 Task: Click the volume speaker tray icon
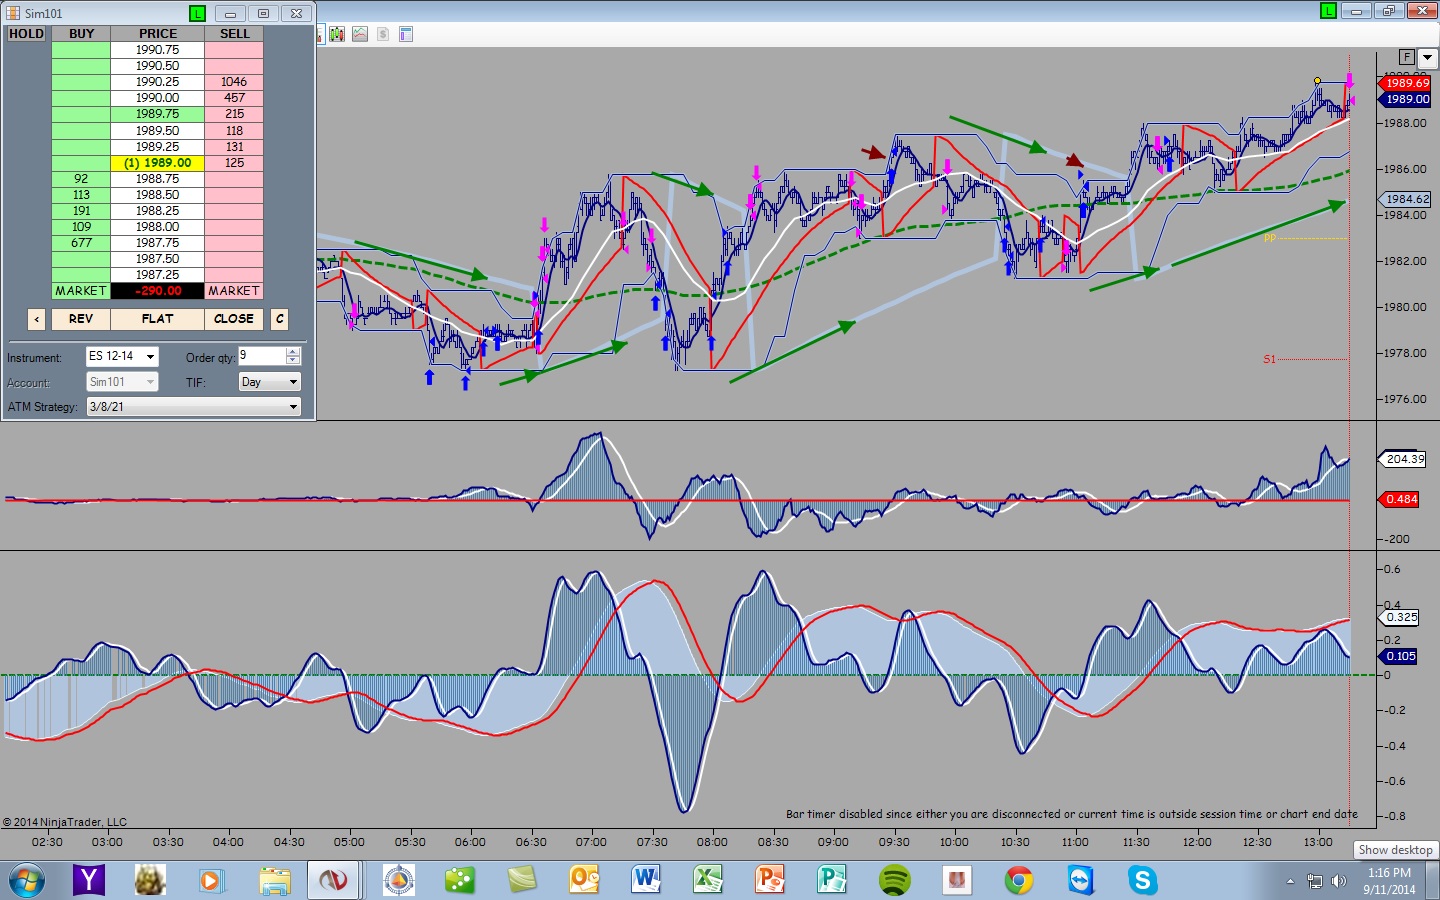(1339, 881)
